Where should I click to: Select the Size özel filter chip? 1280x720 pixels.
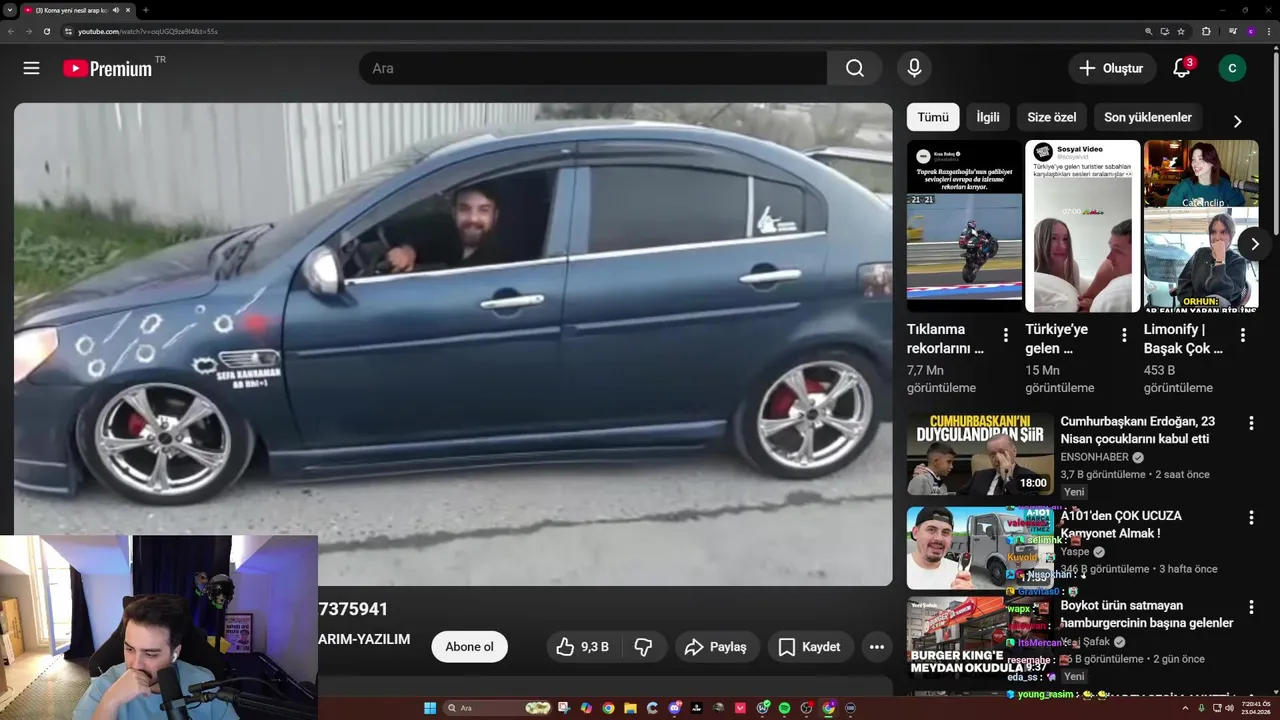1052,117
